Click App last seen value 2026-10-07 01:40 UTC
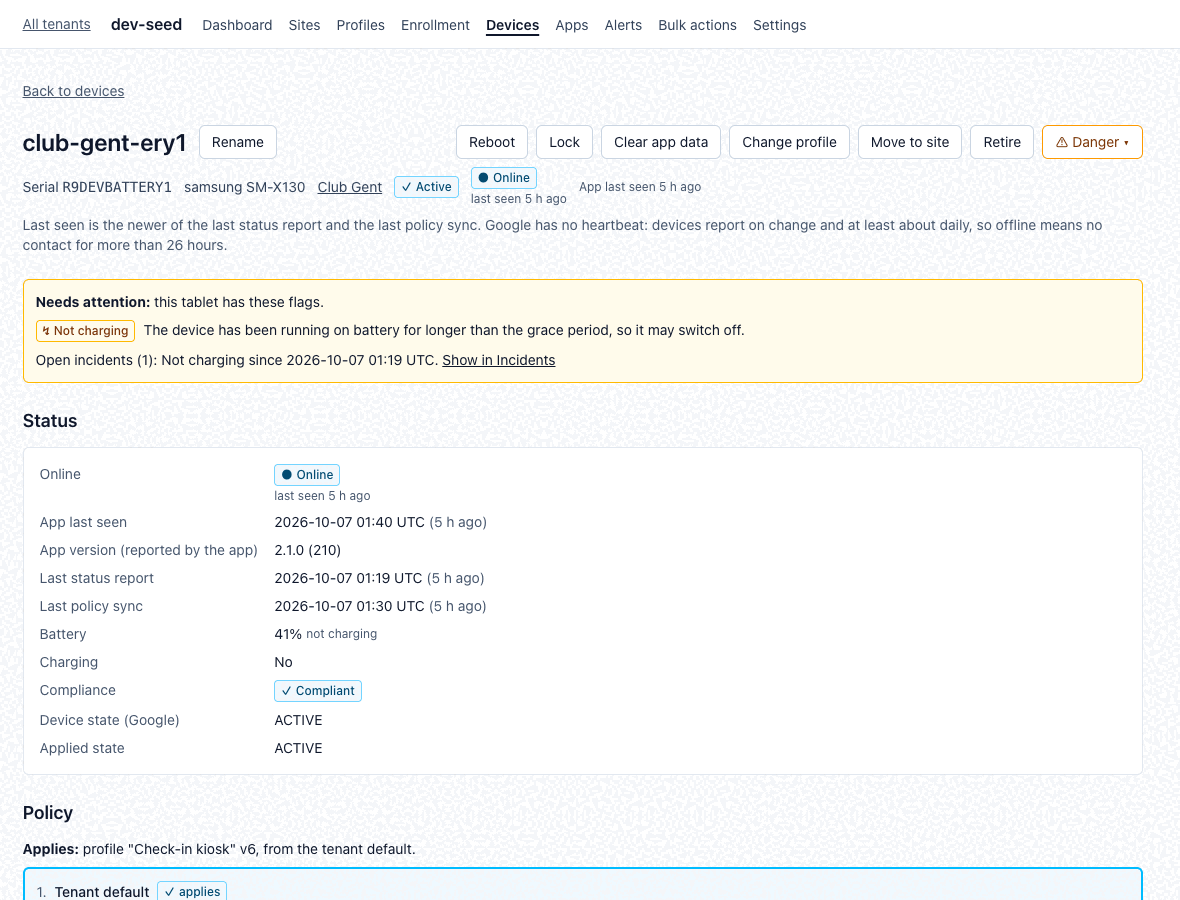Image resolution: width=1180 pixels, height=900 pixels. pyautogui.click(x=349, y=522)
